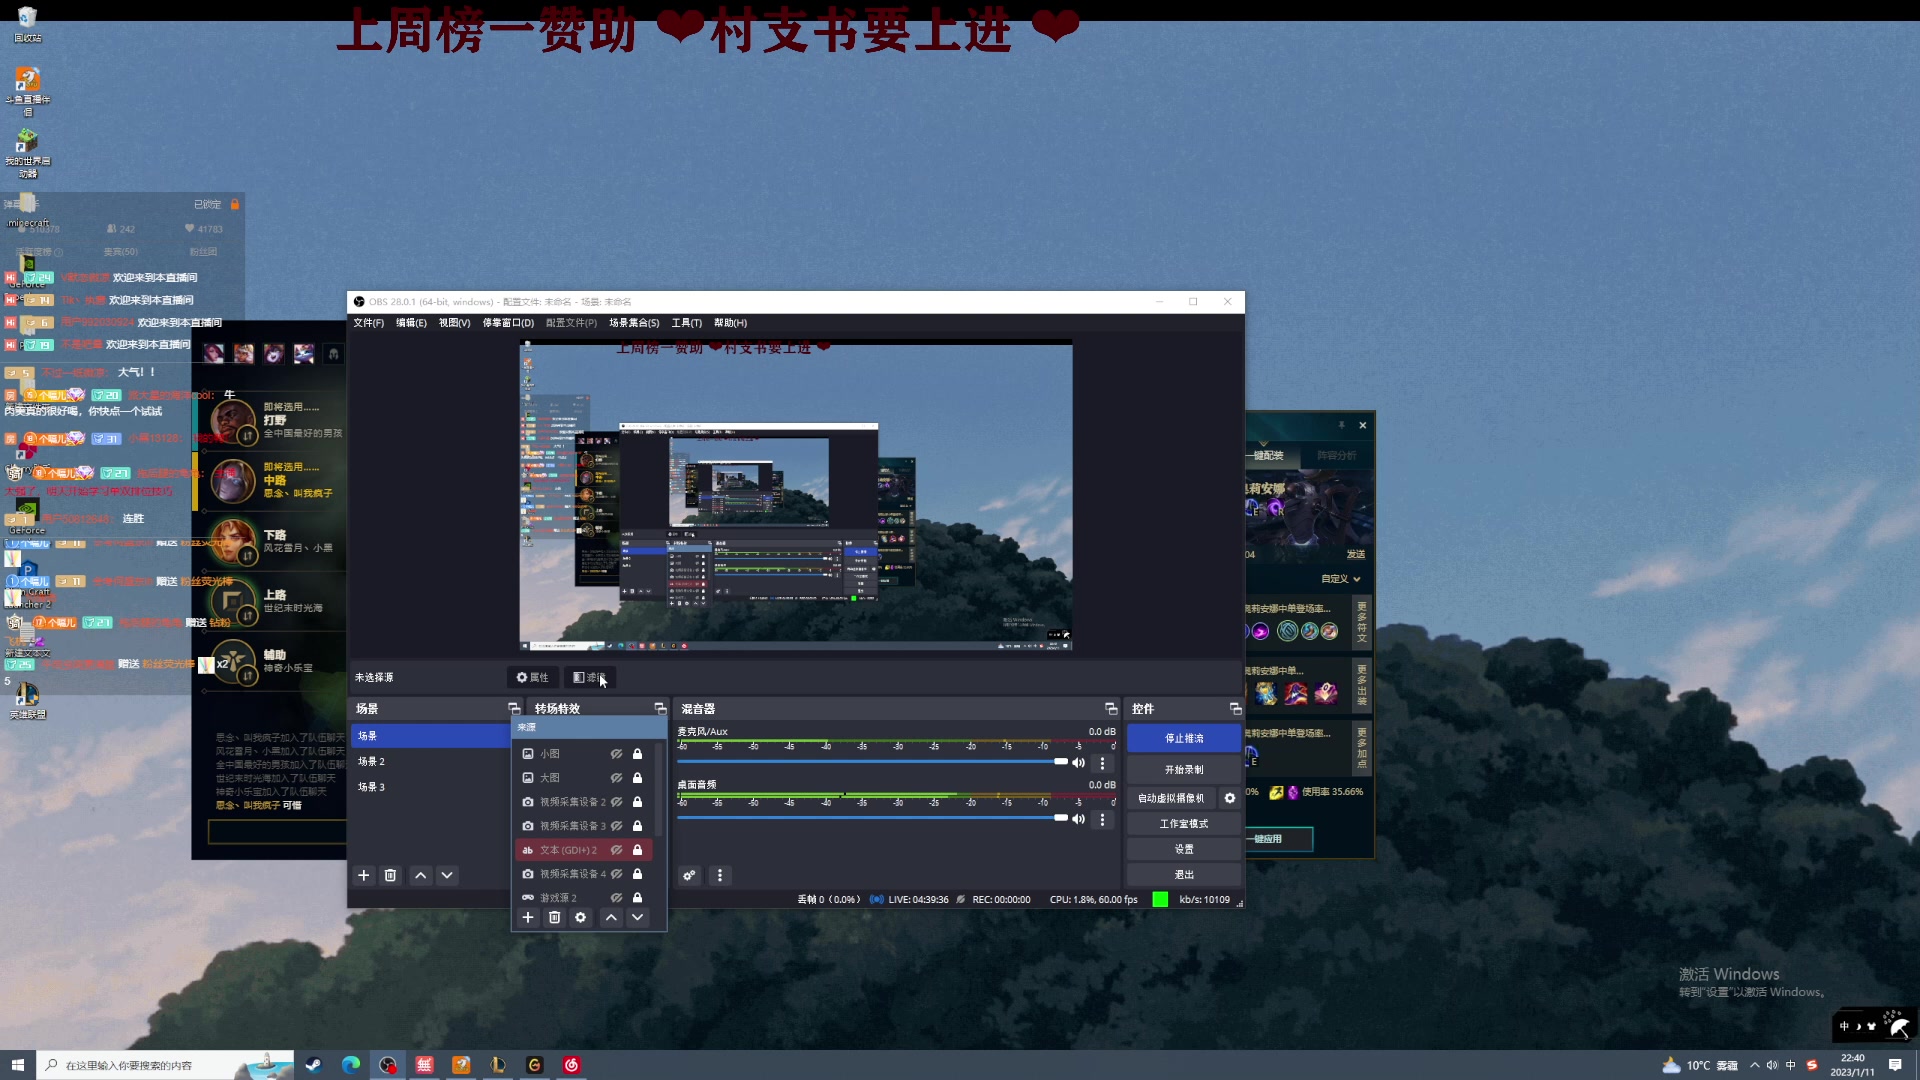The height and width of the screenshot is (1080, 1920).
Task: Select scene 场景 3
Action: [430, 787]
